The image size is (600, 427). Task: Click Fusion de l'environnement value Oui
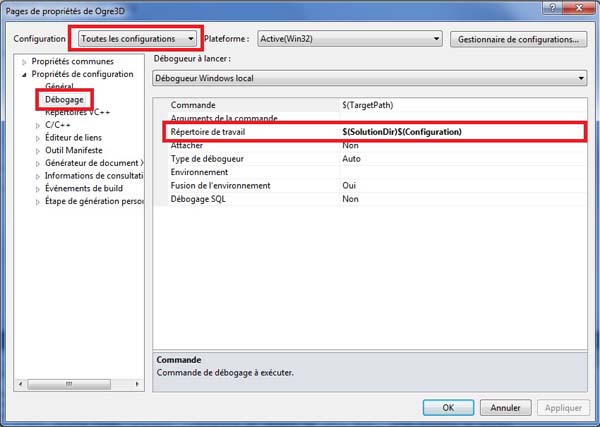click(x=460, y=185)
